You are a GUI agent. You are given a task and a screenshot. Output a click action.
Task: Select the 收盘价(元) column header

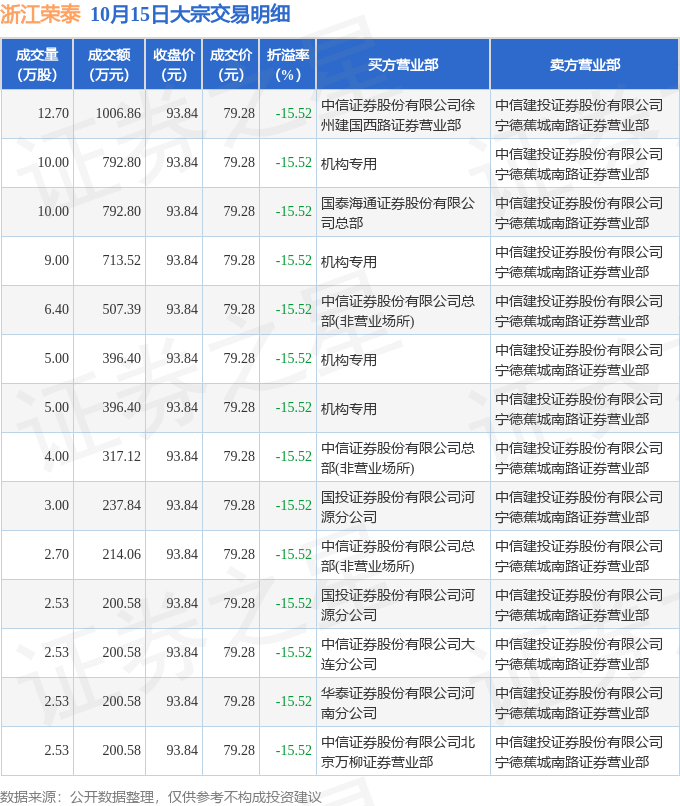pyautogui.click(x=174, y=64)
